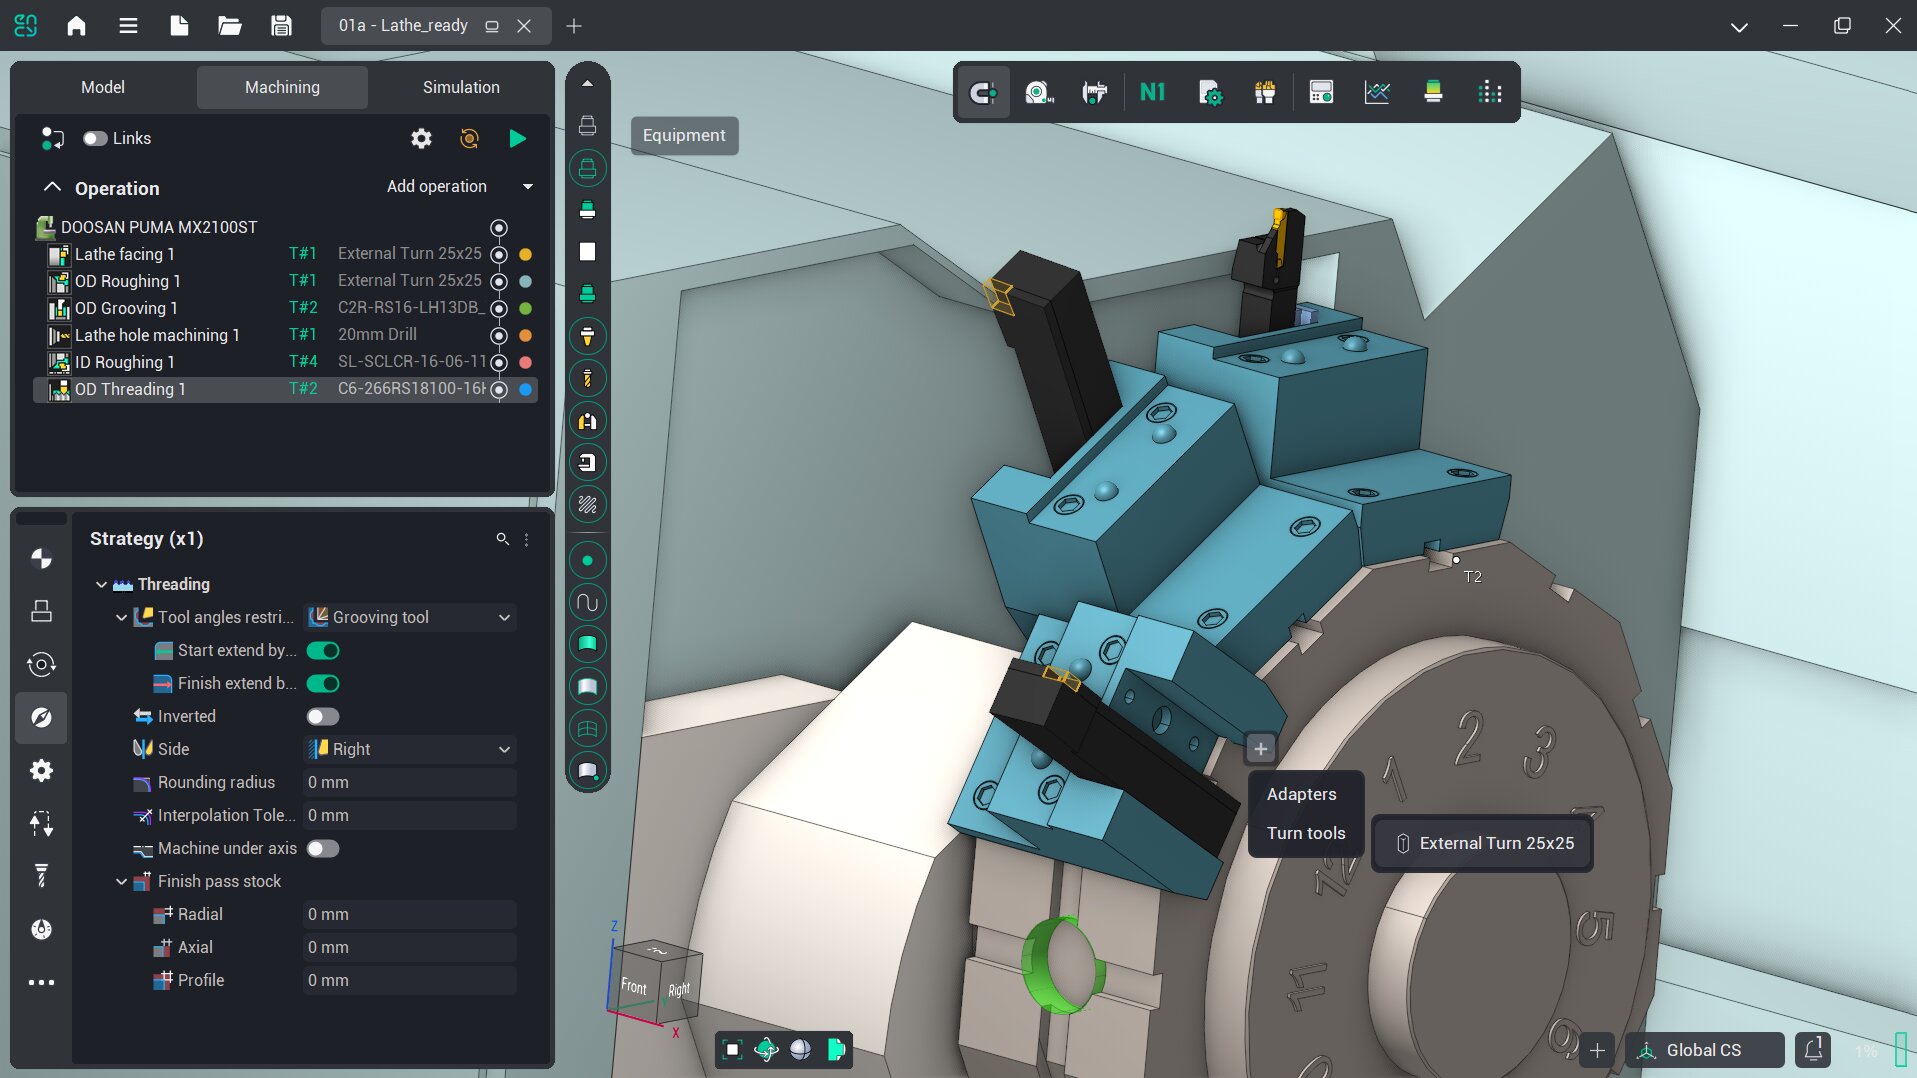The image size is (1917, 1078).
Task: Click the notification bell icon
Action: pyautogui.click(x=1813, y=1050)
